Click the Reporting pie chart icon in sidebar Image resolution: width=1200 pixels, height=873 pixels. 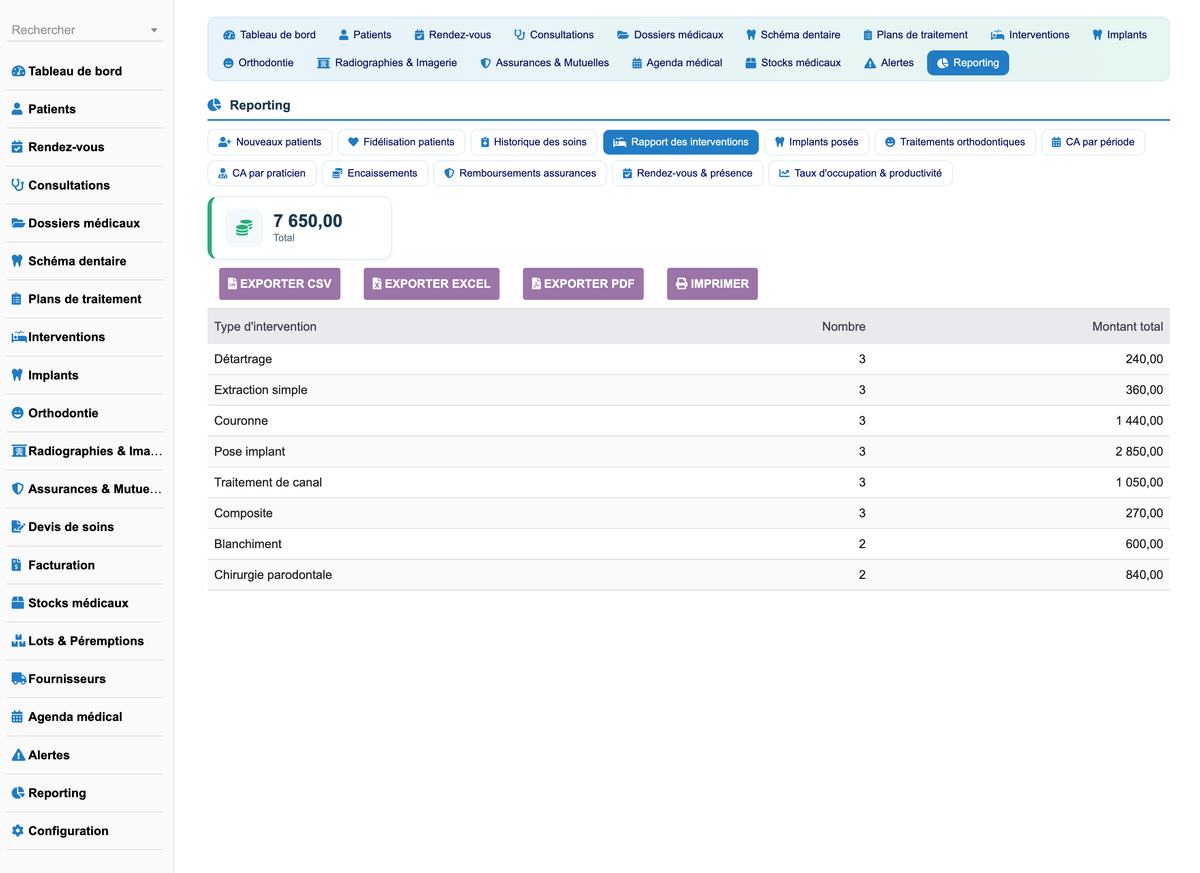click(18, 793)
